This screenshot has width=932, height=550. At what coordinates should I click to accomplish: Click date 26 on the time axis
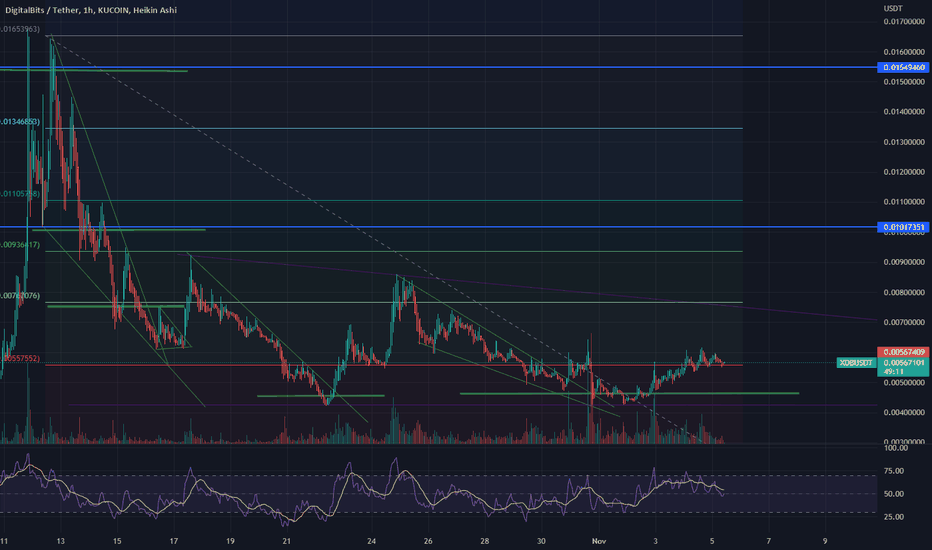(x=428, y=541)
